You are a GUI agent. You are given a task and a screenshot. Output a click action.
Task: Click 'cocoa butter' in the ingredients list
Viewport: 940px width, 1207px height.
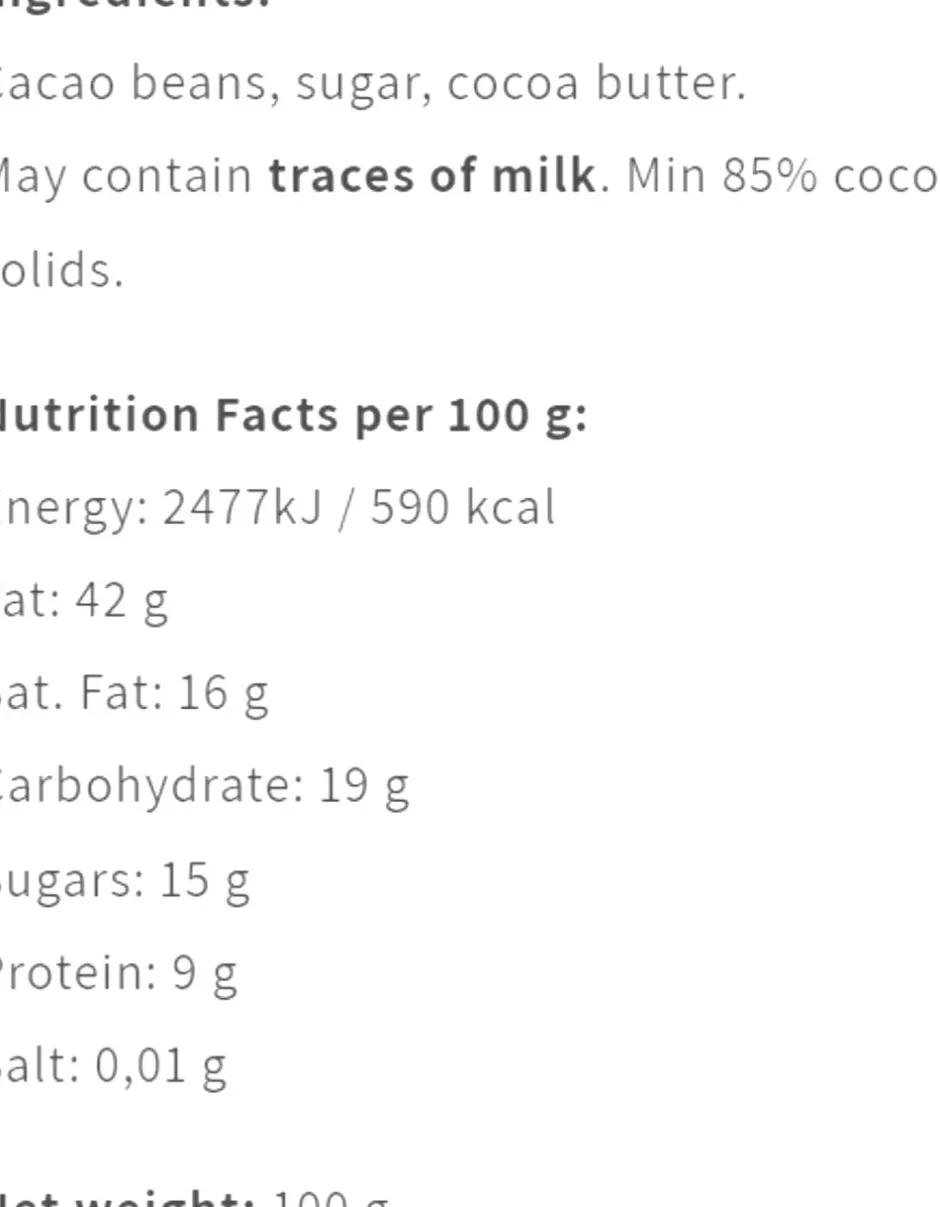pyautogui.click(x=596, y=84)
